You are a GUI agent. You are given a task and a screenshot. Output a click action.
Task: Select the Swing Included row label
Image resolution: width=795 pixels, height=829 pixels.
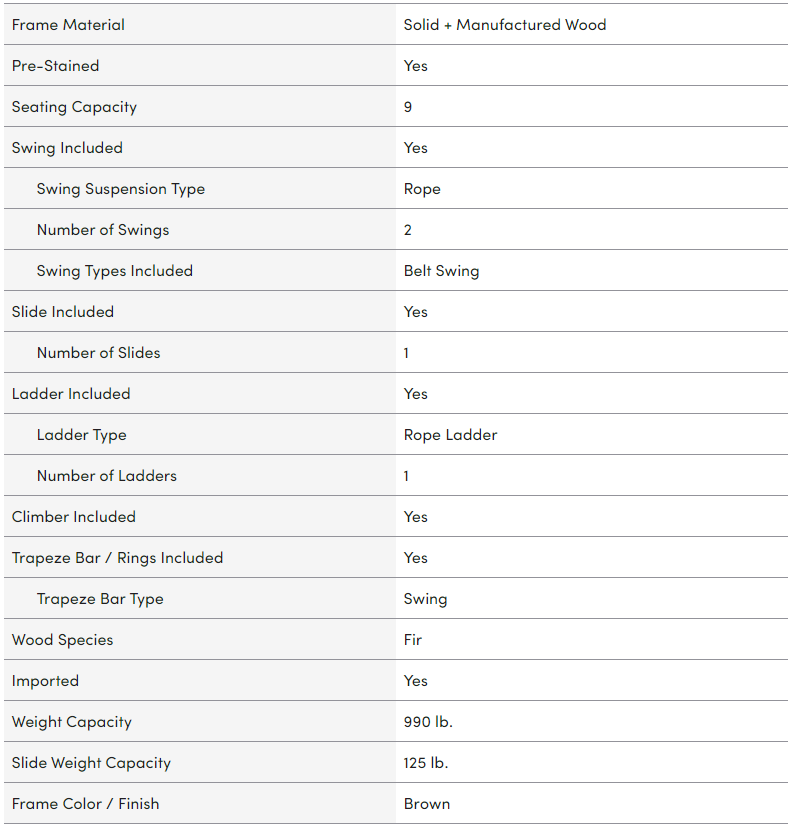coord(67,148)
